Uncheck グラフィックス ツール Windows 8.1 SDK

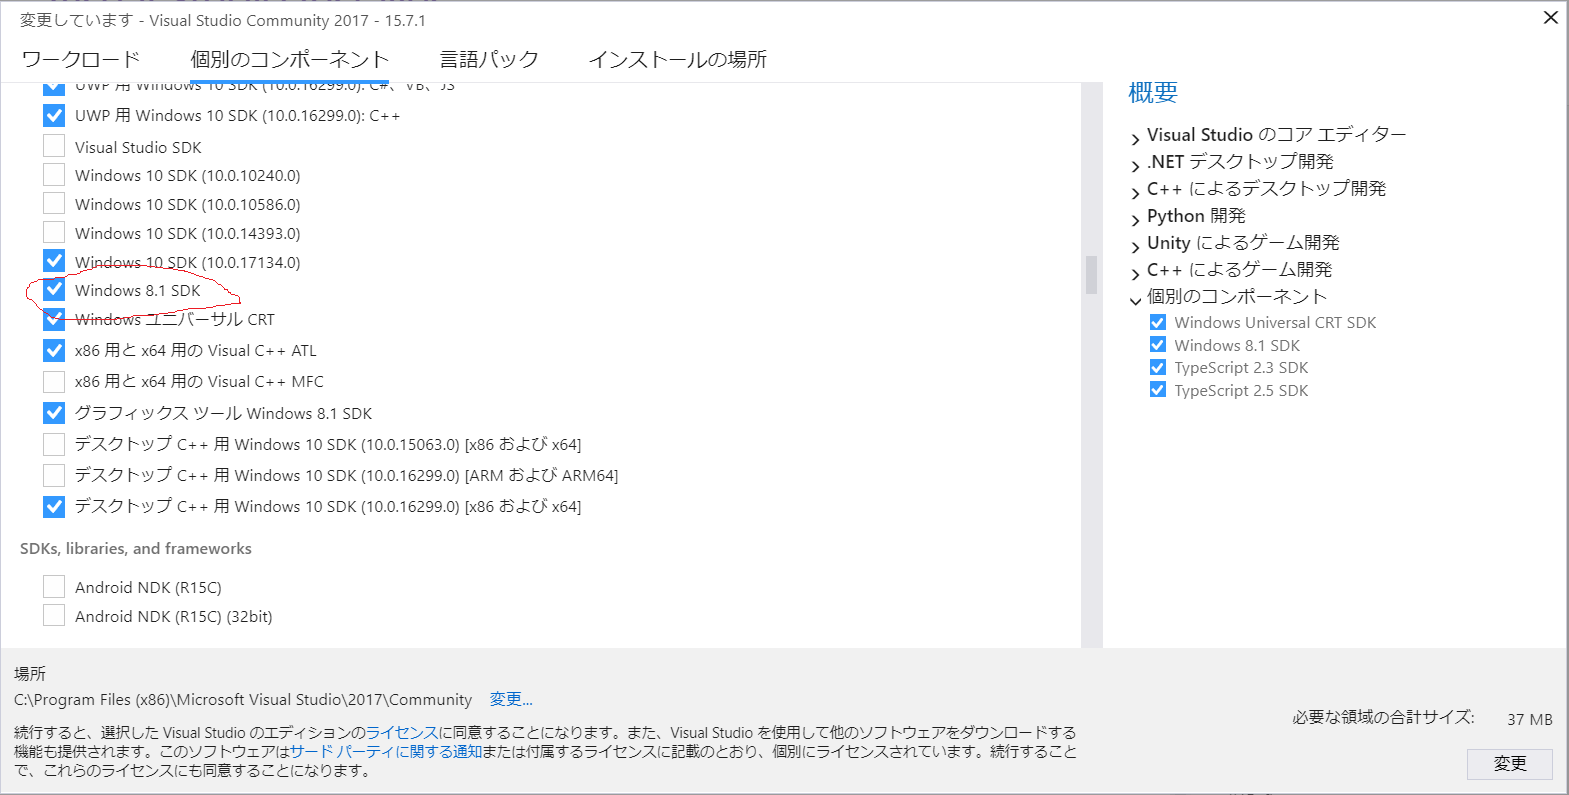coord(54,412)
